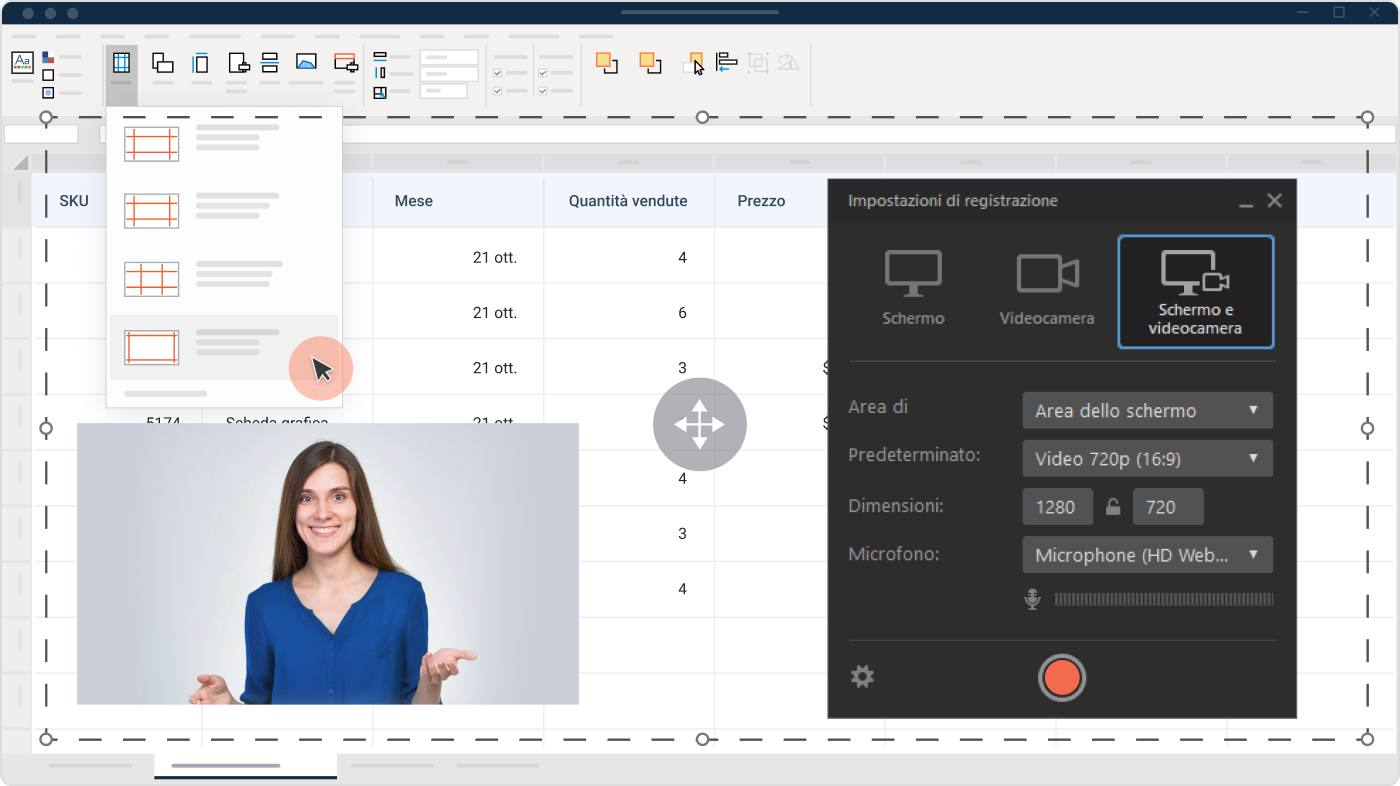Click the align-left arrow icon in toolbar
Screen dimensions: 1400x786
pyautogui.click(x=724, y=62)
